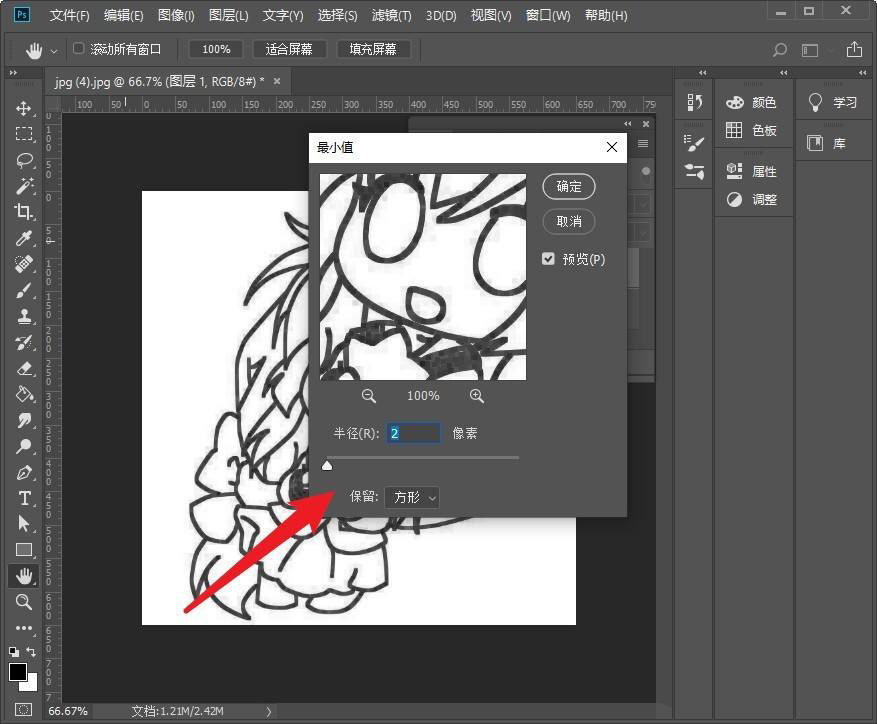Click zoom out magnifier under preview
Screen dimensions: 877x724
tap(369, 396)
